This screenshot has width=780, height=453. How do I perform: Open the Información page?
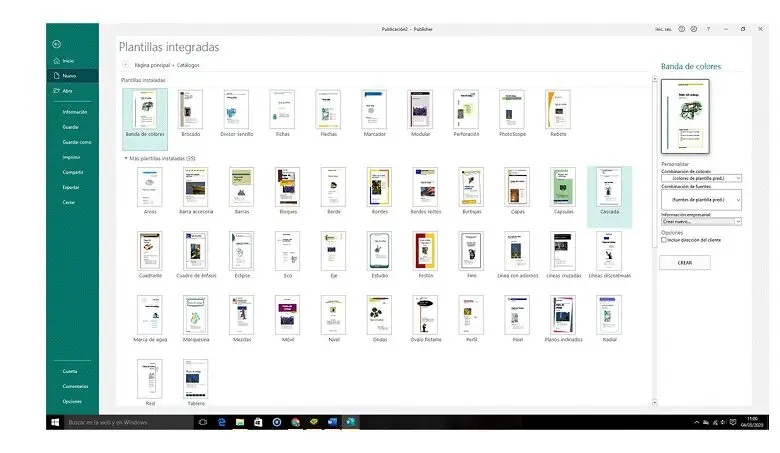click(74, 112)
